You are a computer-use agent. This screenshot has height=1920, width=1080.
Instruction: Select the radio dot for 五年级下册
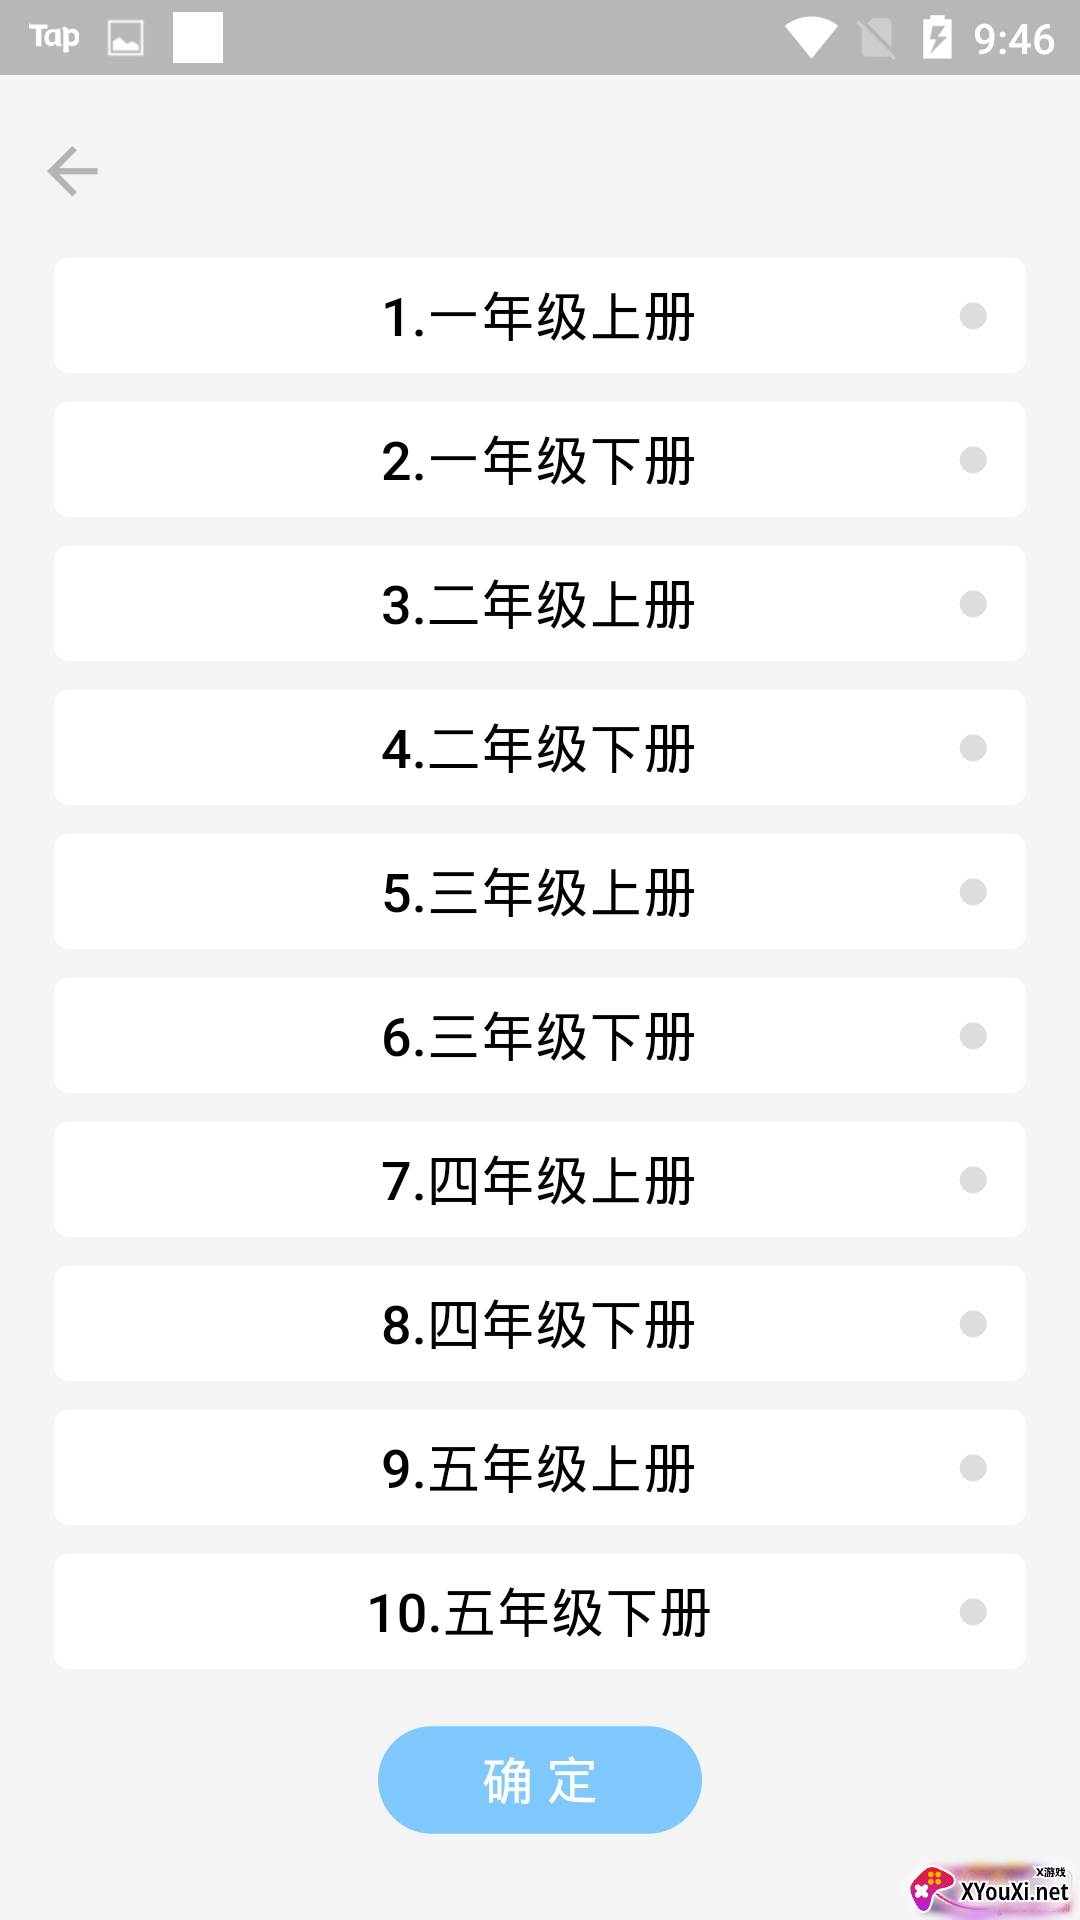971,1611
